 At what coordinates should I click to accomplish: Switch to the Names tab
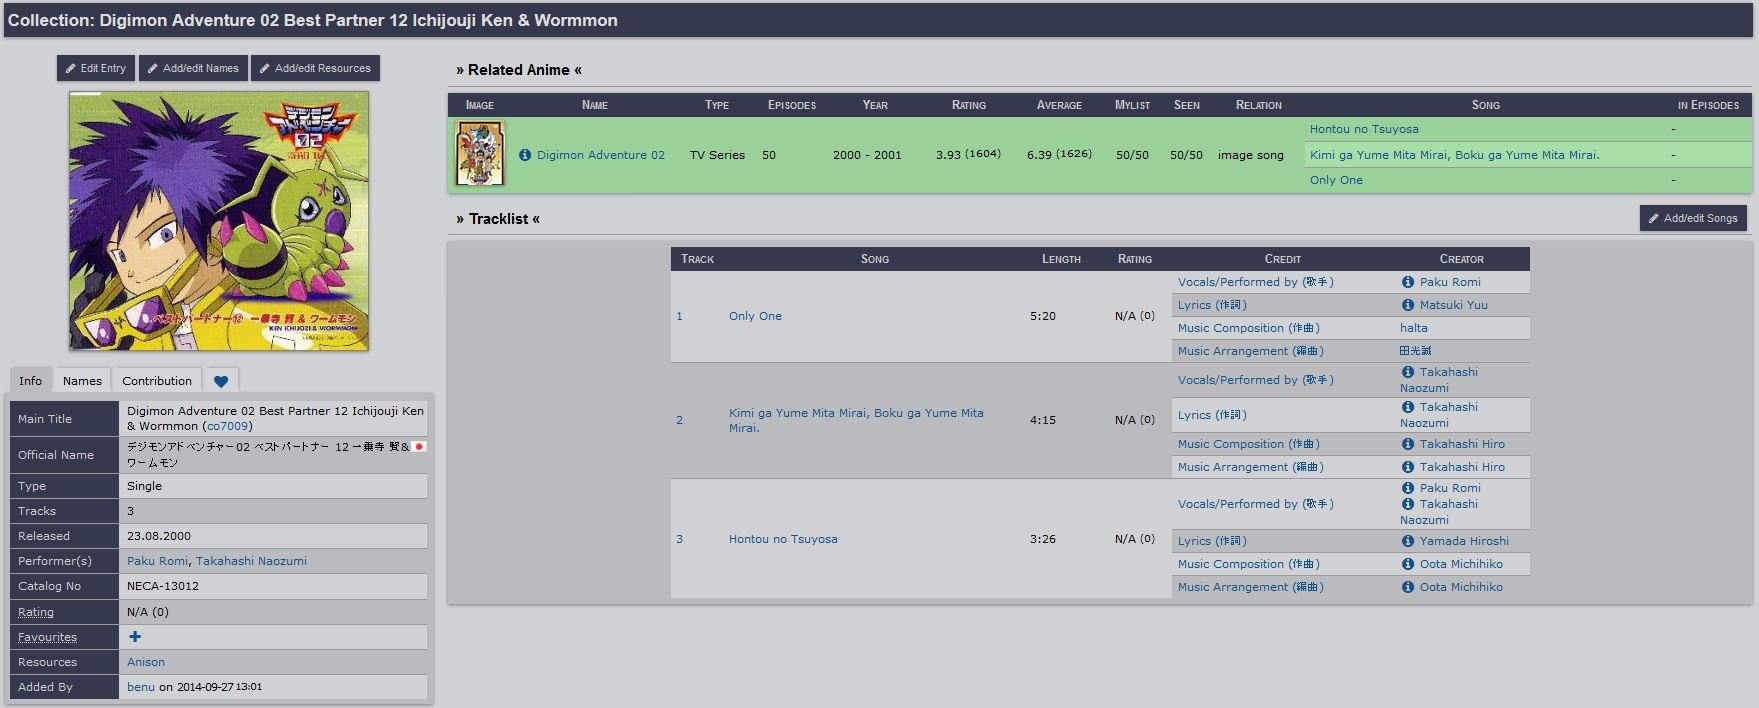click(x=82, y=381)
